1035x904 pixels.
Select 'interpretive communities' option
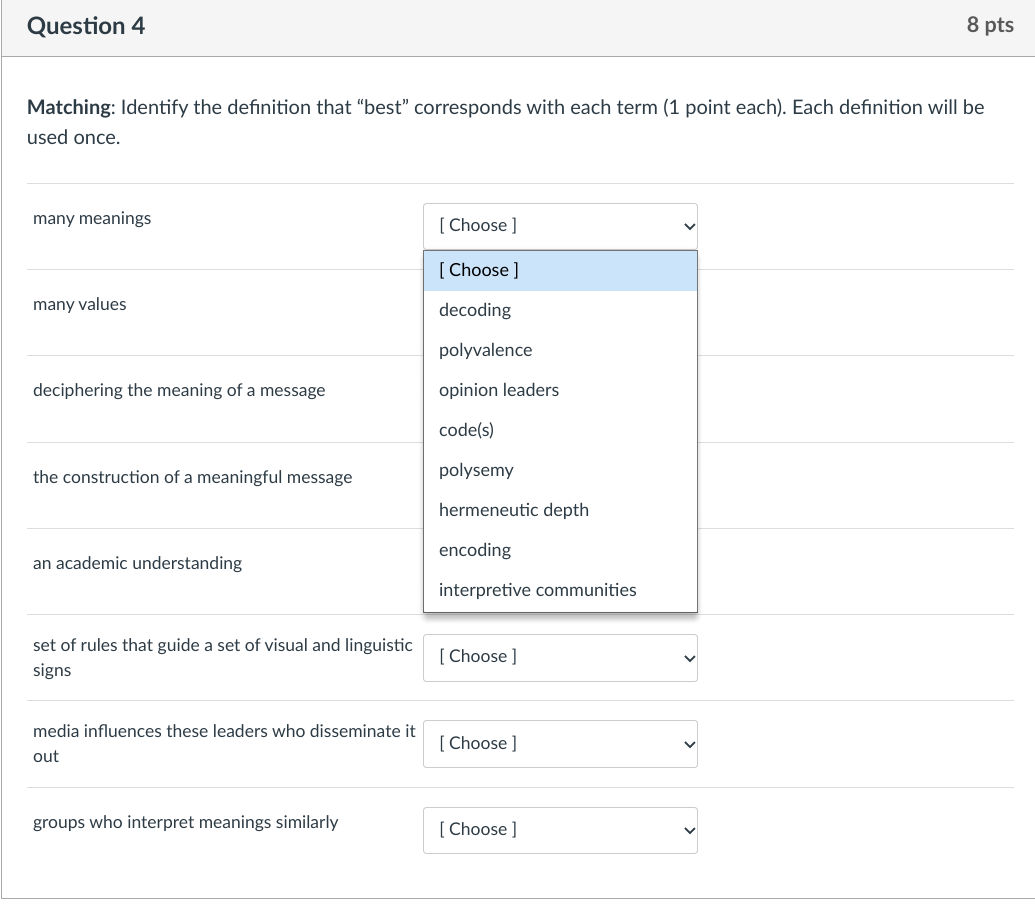[x=537, y=590]
